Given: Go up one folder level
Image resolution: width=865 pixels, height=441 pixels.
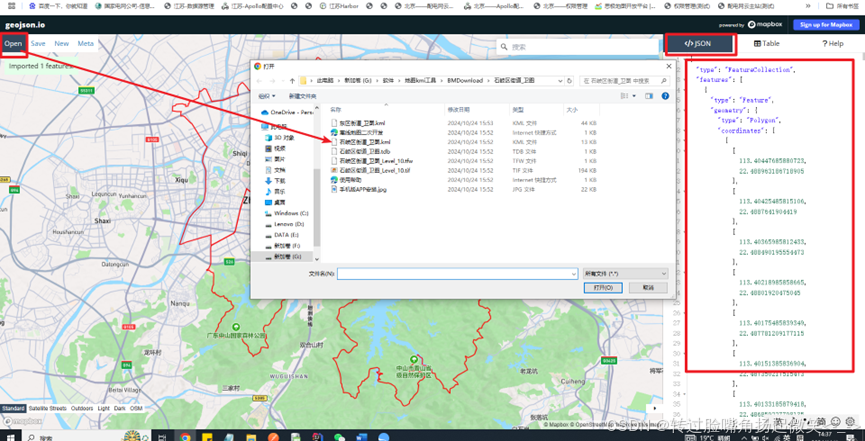Looking at the screenshot, I should click(x=292, y=81).
